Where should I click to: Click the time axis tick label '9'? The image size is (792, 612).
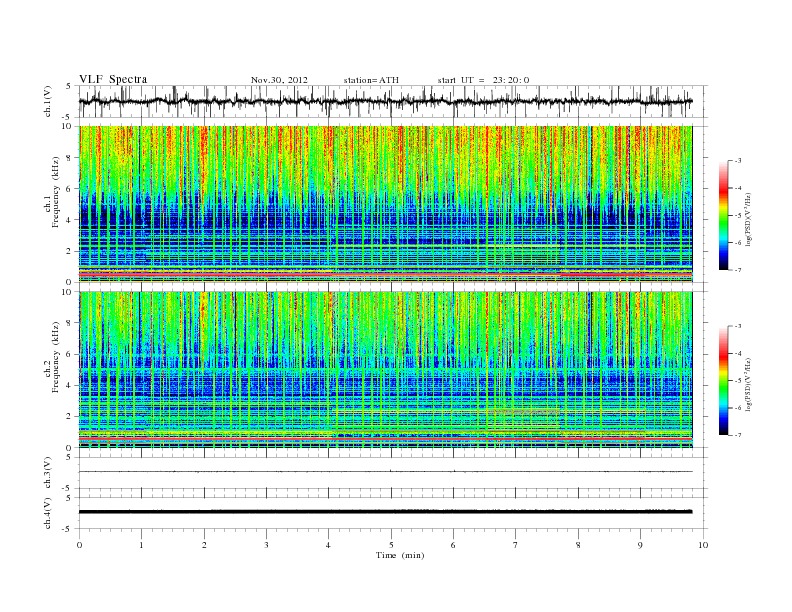pos(640,545)
